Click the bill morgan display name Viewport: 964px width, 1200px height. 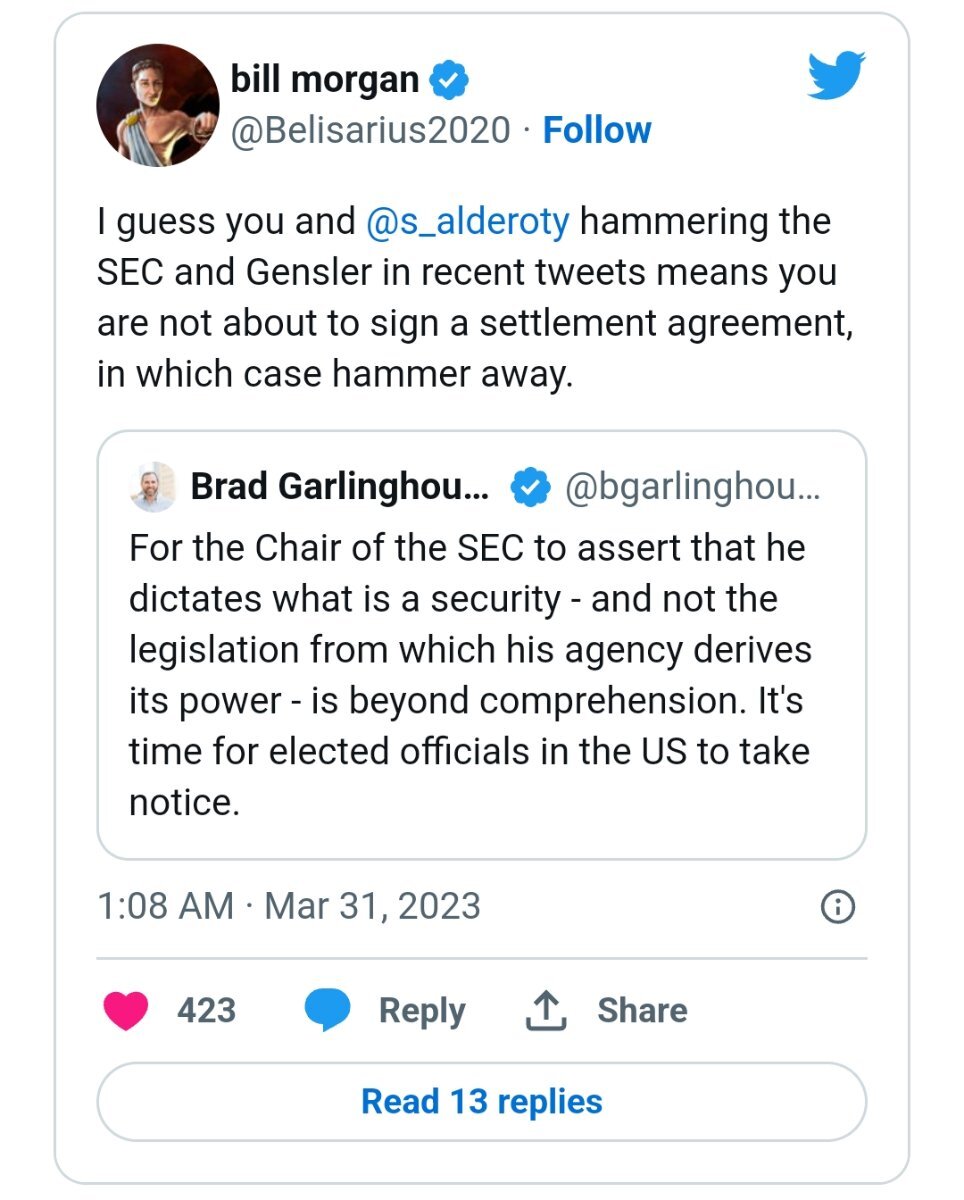324,79
